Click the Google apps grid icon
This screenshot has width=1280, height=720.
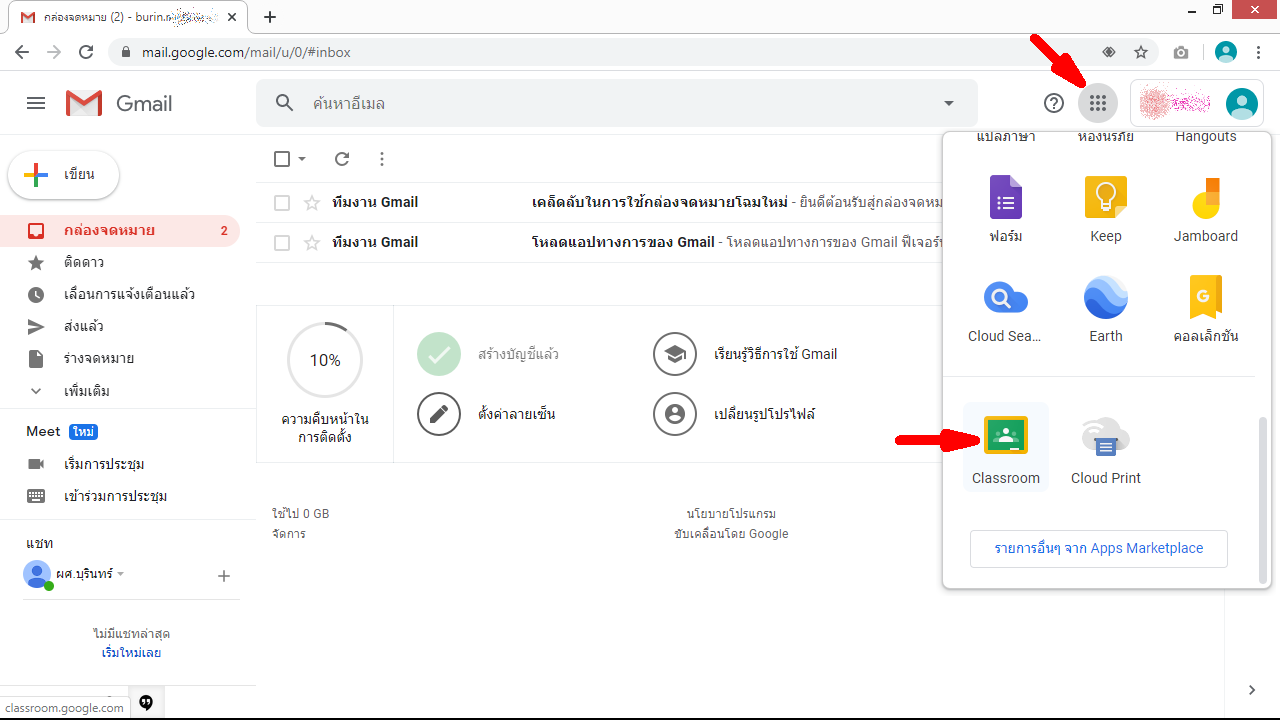1098,103
